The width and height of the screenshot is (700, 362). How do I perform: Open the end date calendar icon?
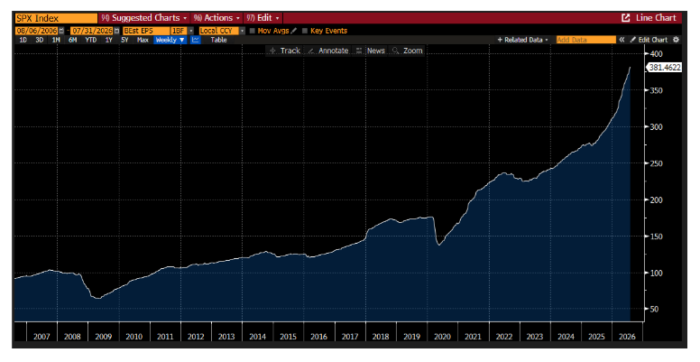click(x=117, y=31)
